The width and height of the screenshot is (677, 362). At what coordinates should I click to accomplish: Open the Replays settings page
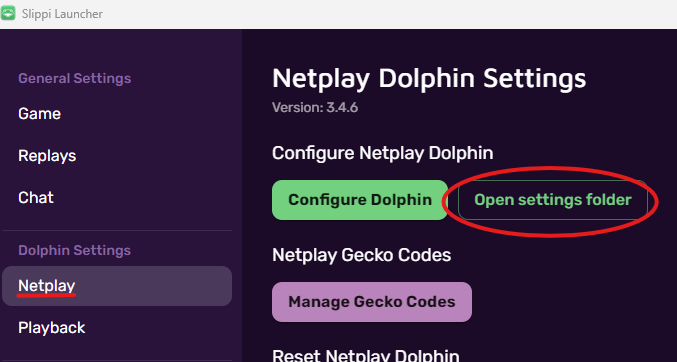[47, 156]
